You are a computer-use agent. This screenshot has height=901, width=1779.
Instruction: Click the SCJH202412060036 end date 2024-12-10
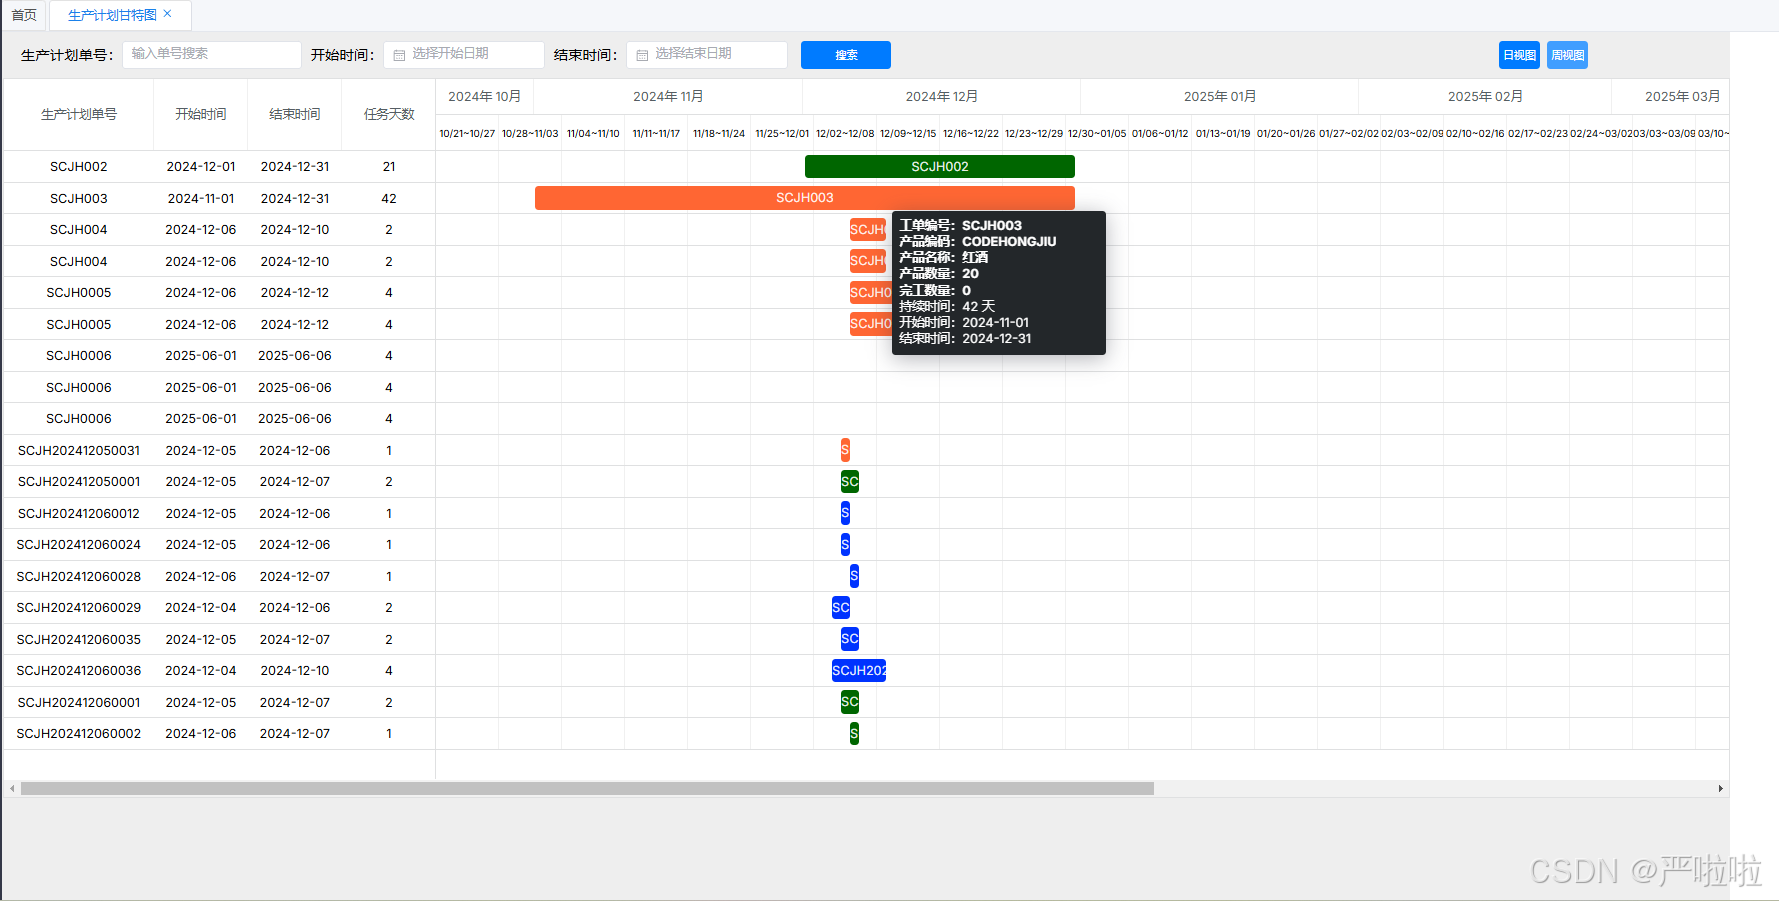295,670
